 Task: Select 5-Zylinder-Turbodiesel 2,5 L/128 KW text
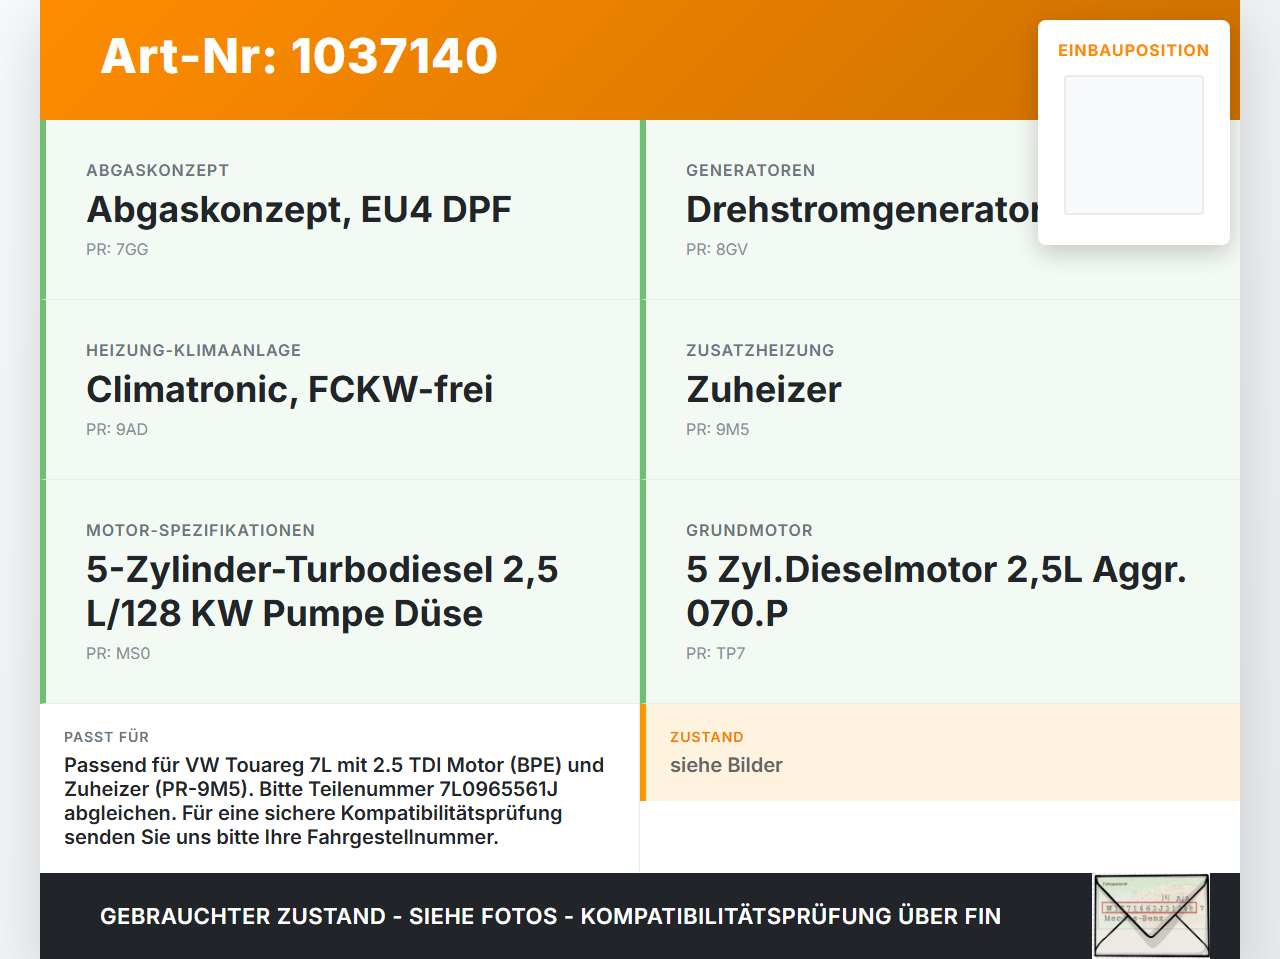[x=322, y=591]
